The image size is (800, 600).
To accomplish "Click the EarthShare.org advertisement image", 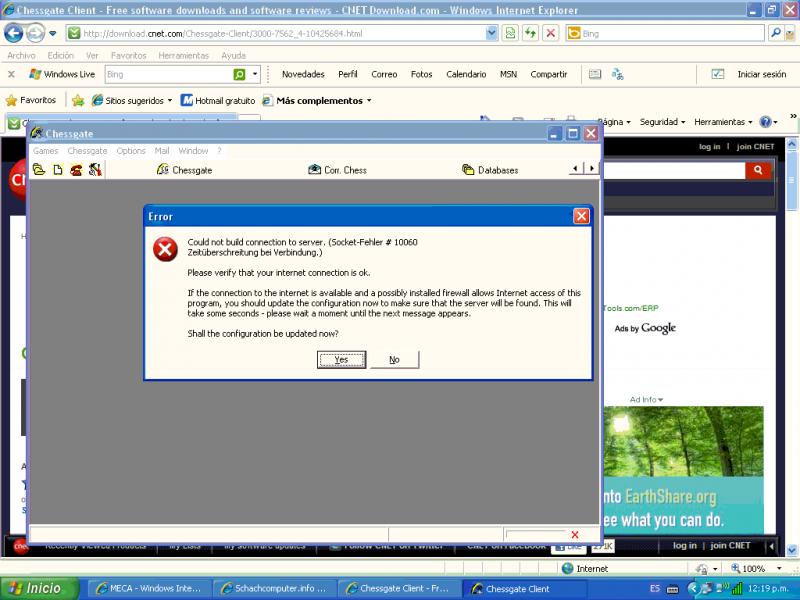I will click(684, 469).
